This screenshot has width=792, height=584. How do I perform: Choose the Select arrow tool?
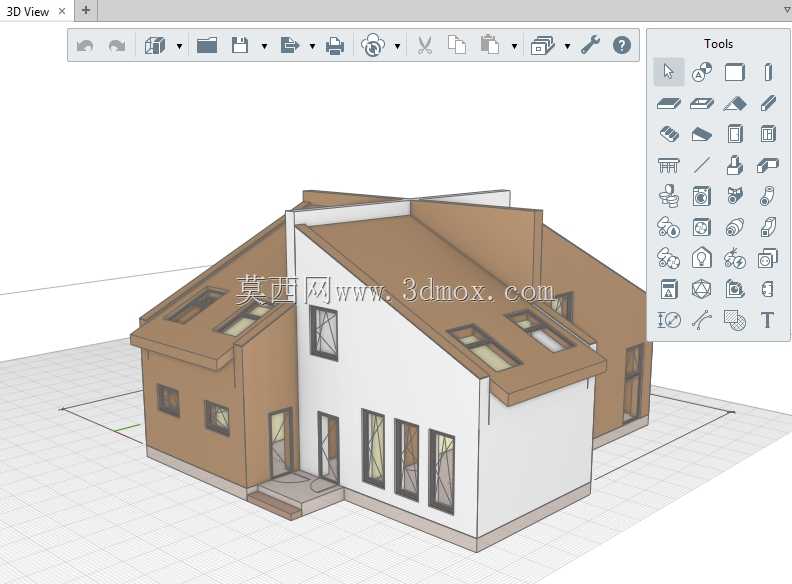pos(669,72)
